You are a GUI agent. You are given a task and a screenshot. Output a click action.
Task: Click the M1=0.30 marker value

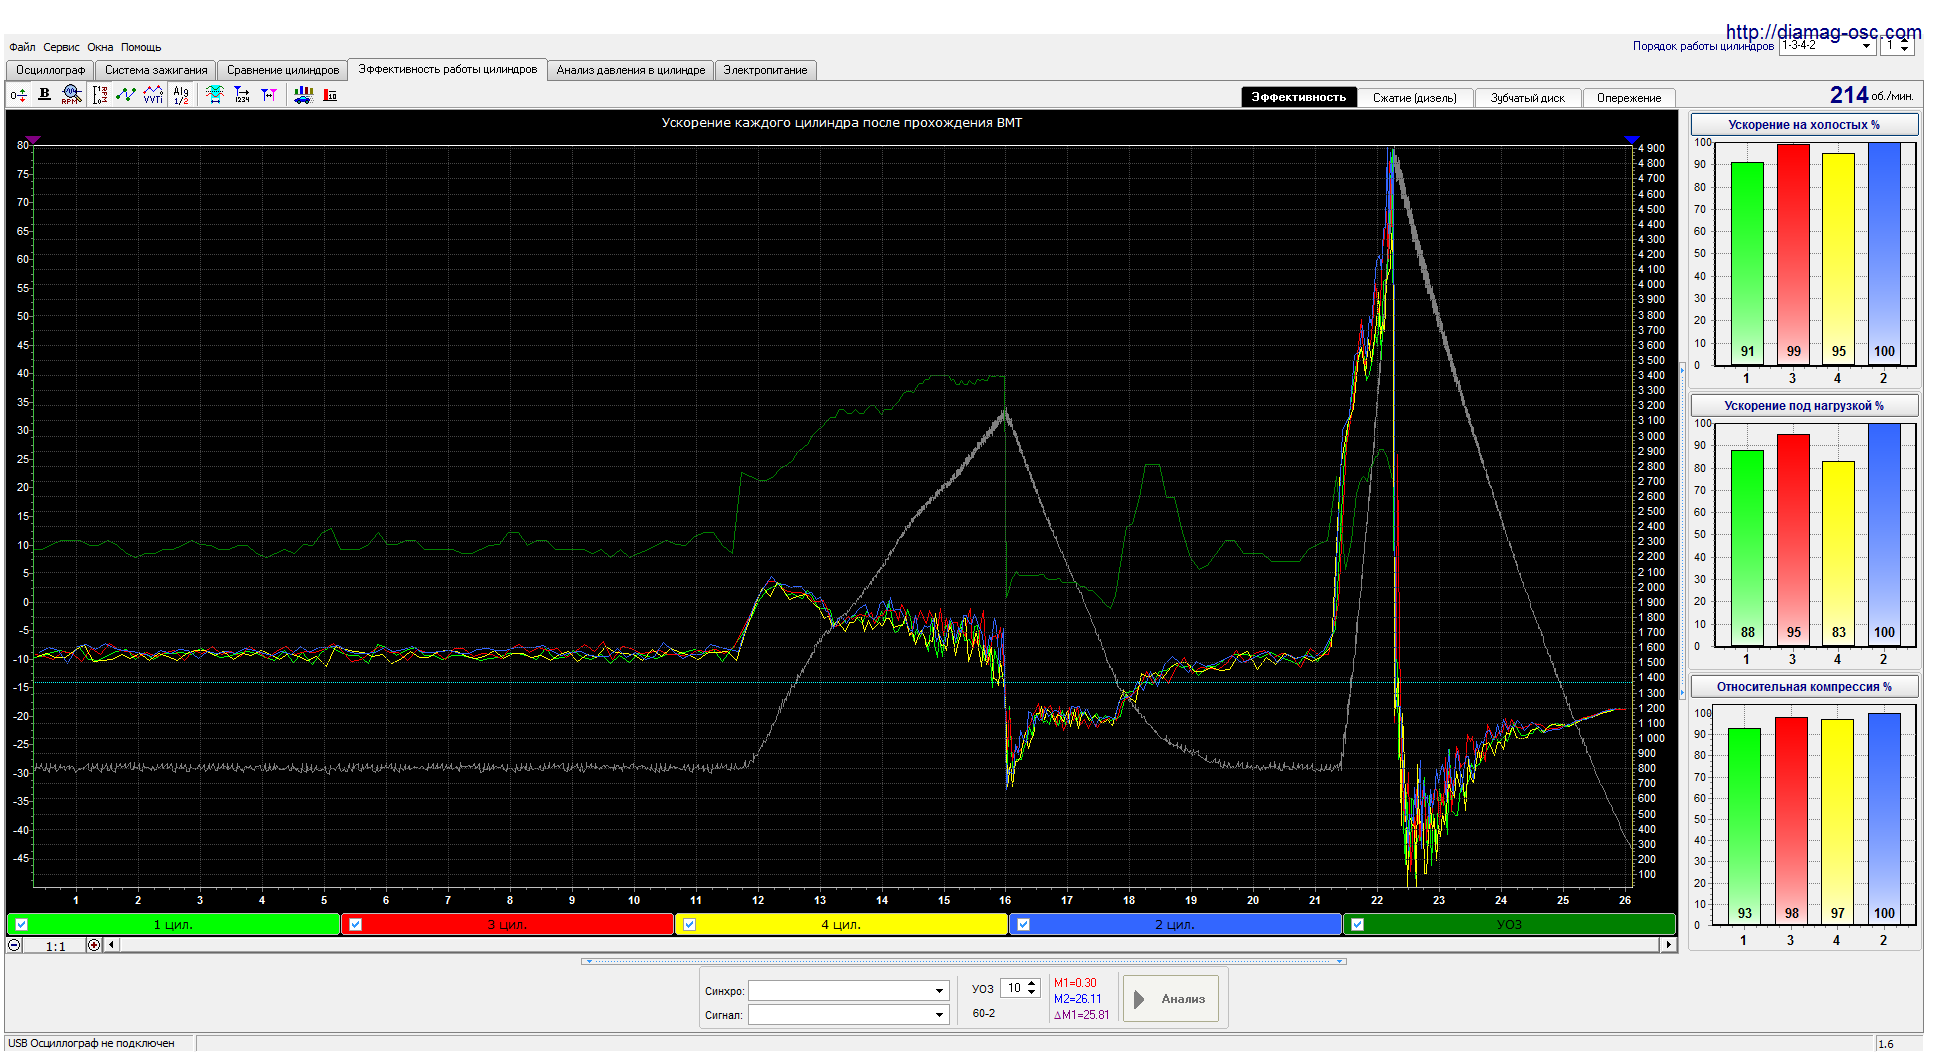point(1075,983)
